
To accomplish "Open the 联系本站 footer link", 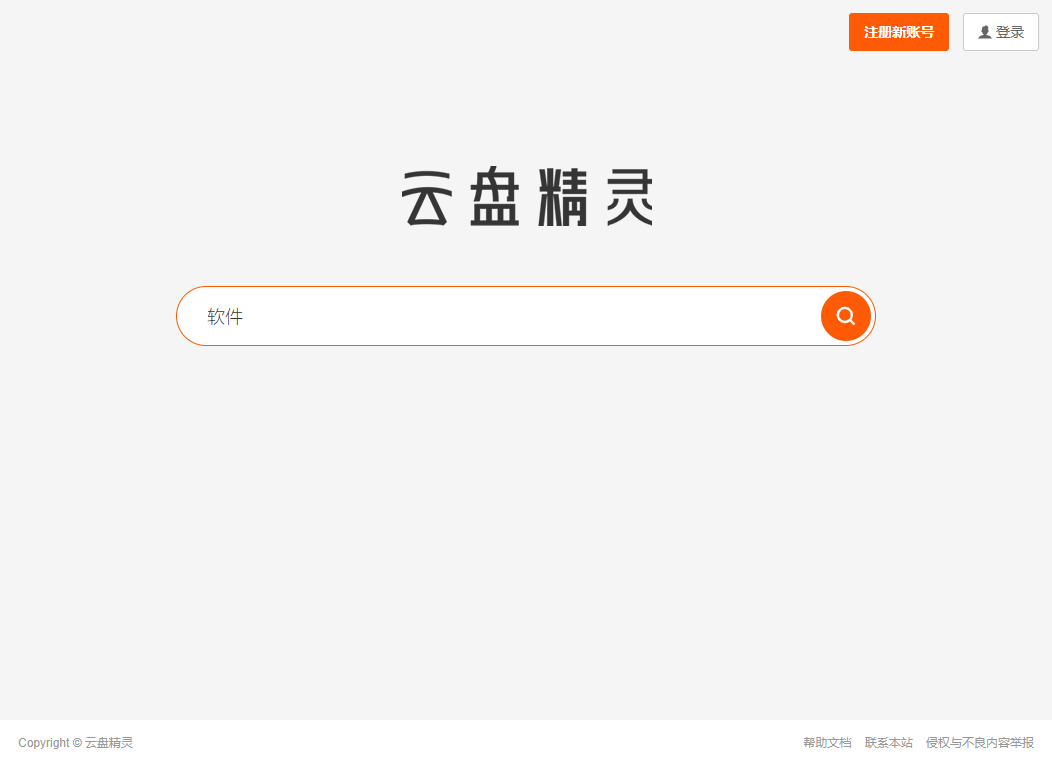I will (x=888, y=742).
